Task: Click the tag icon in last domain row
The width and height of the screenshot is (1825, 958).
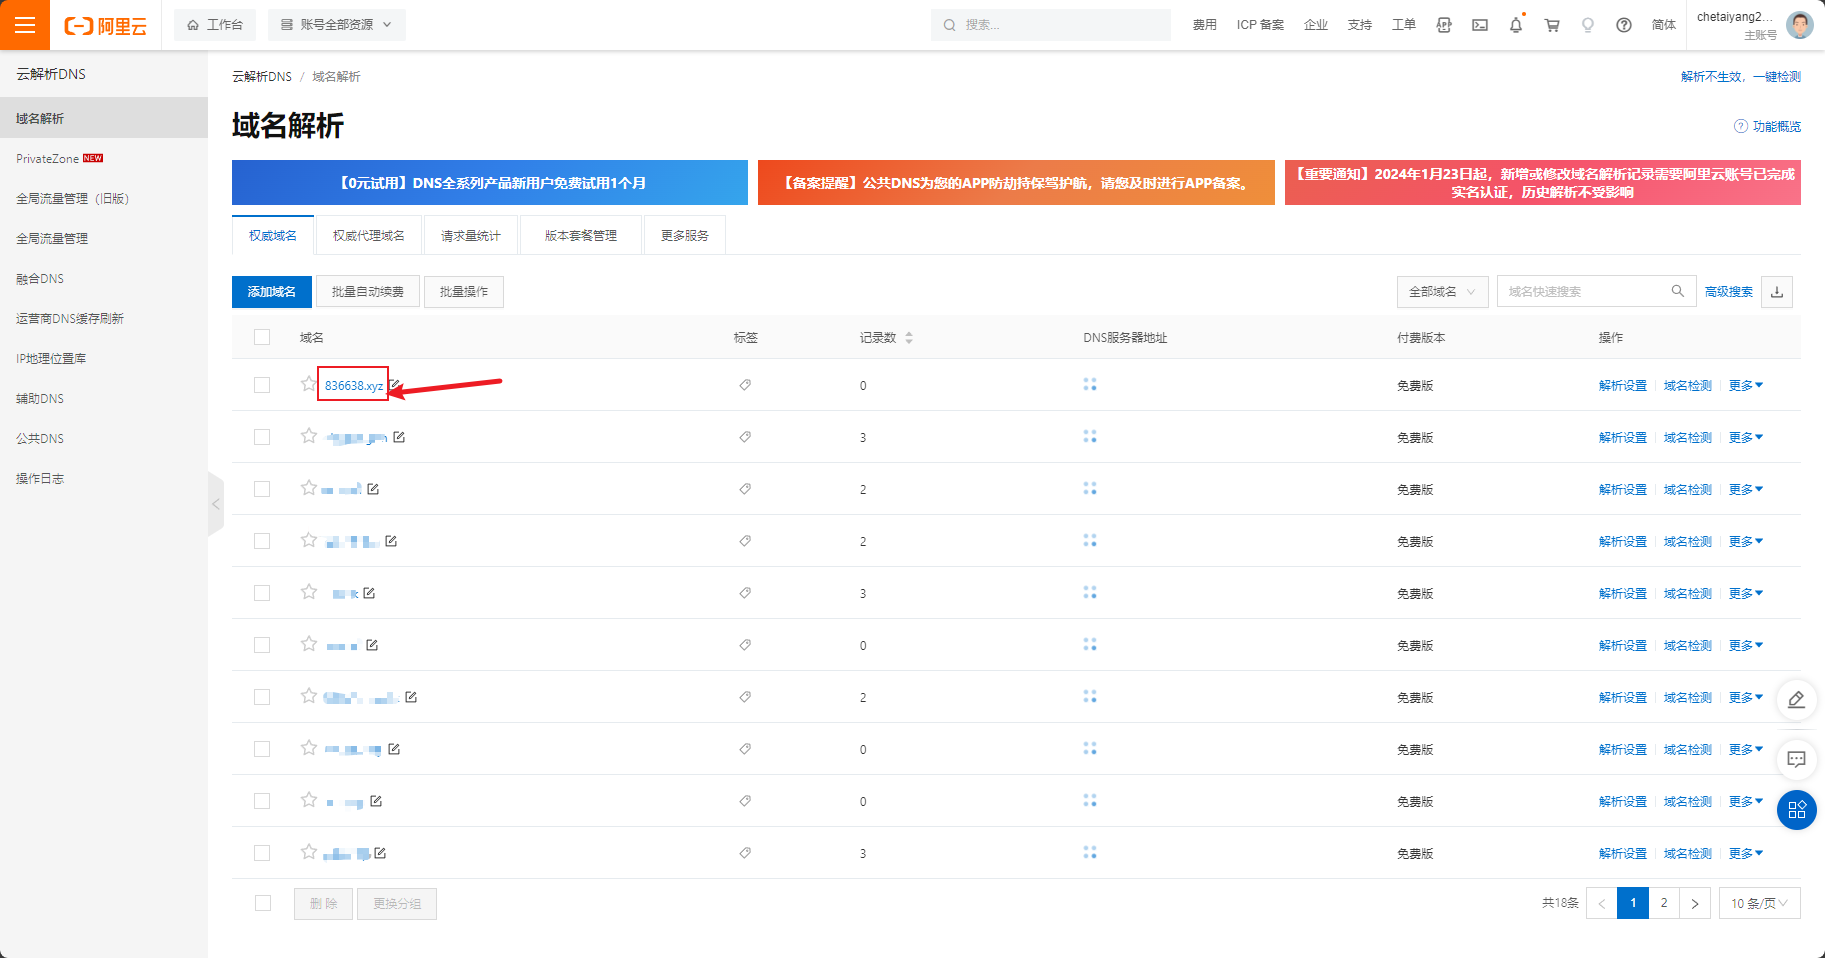Action: (x=745, y=853)
